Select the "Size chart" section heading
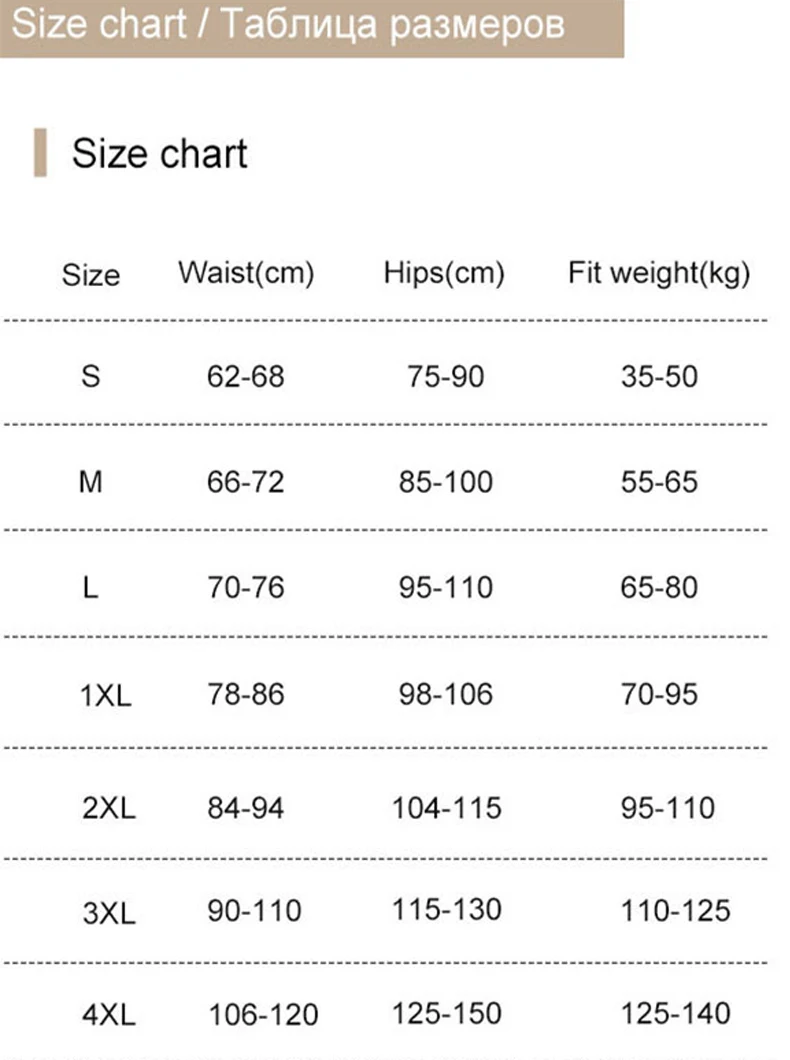Image resolution: width=790 pixels, height=1060 pixels. coord(159,154)
